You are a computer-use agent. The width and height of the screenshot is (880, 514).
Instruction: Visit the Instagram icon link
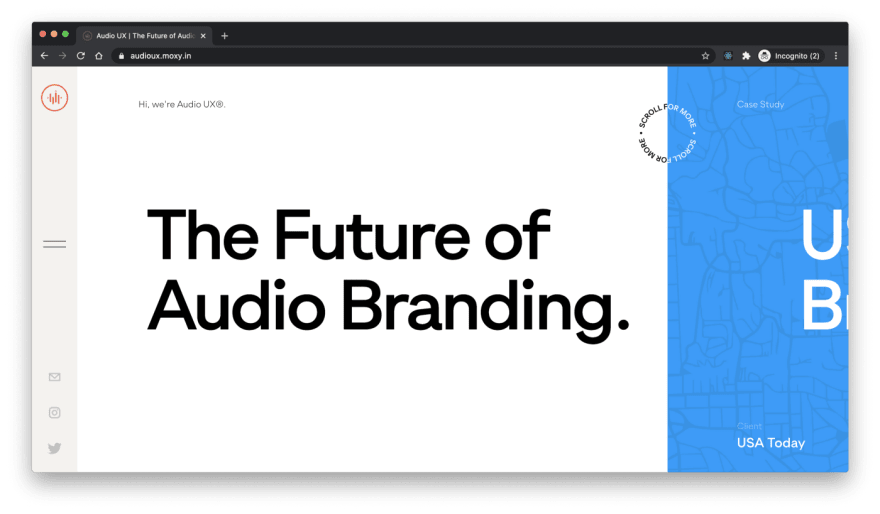coord(54,413)
